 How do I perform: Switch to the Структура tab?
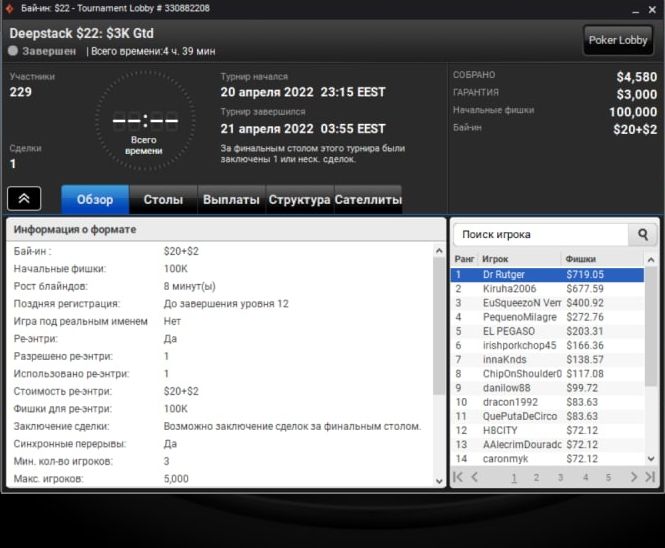pos(299,199)
